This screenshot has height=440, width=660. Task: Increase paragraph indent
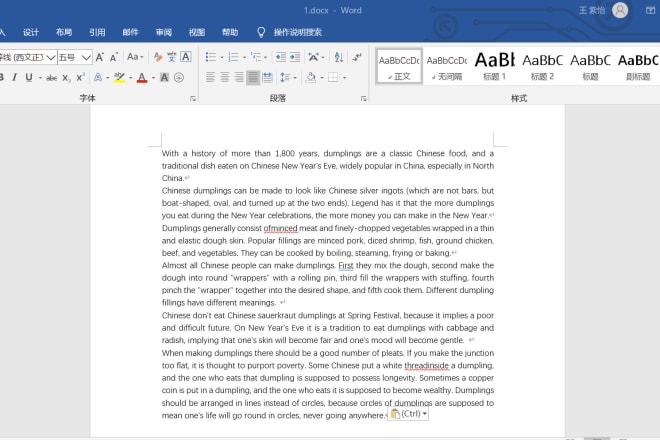(x=295, y=57)
